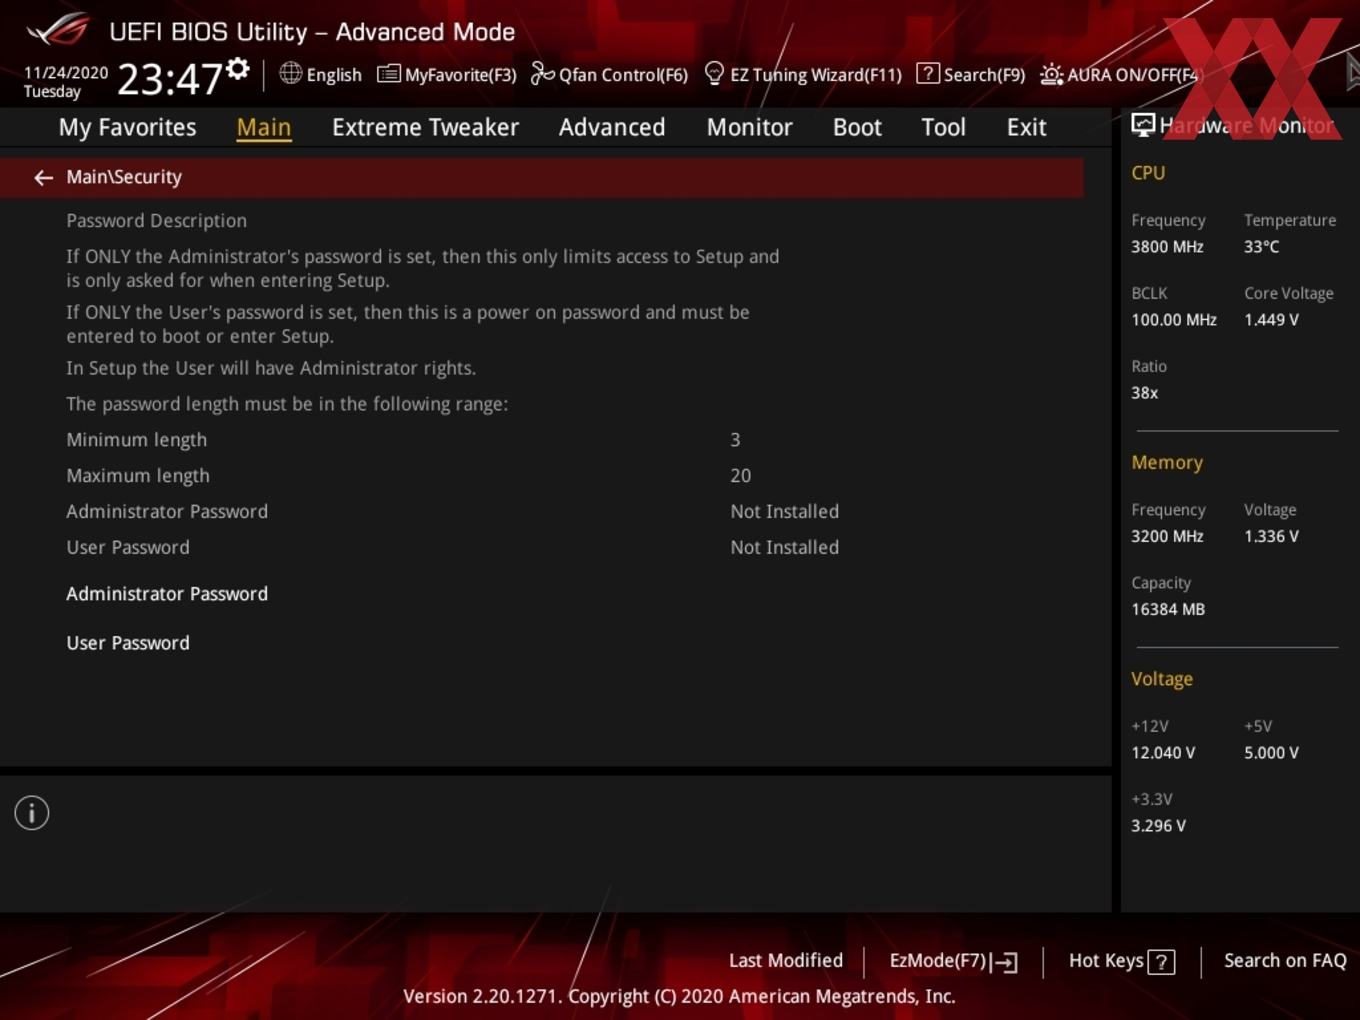Open the Tool tab
Image resolution: width=1360 pixels, height=1020 pixels.
[x=943, y=127]
